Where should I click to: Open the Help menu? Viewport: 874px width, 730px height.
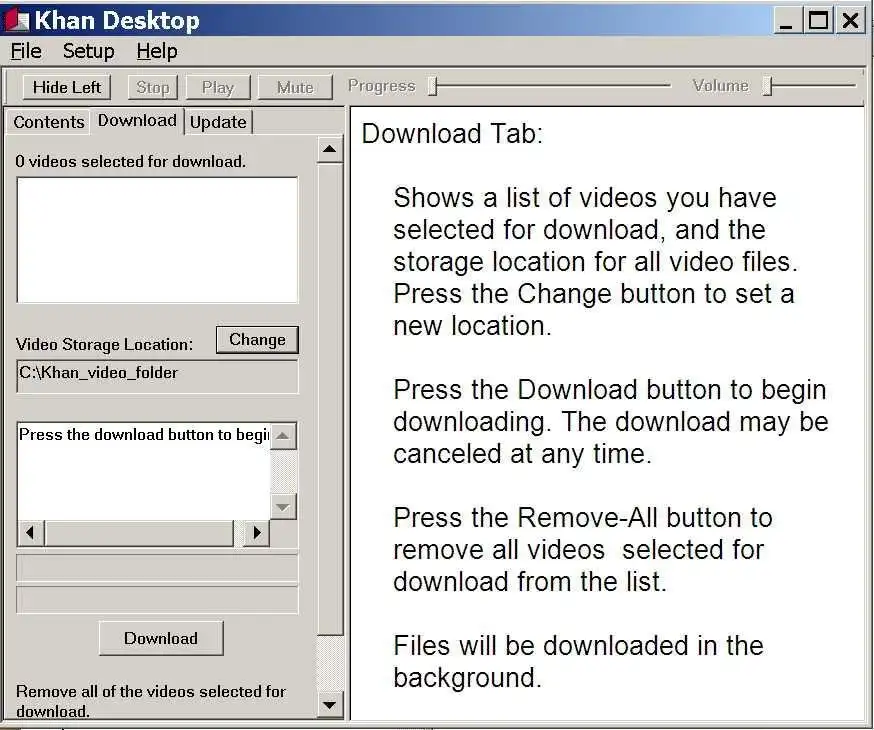point(157,51)
